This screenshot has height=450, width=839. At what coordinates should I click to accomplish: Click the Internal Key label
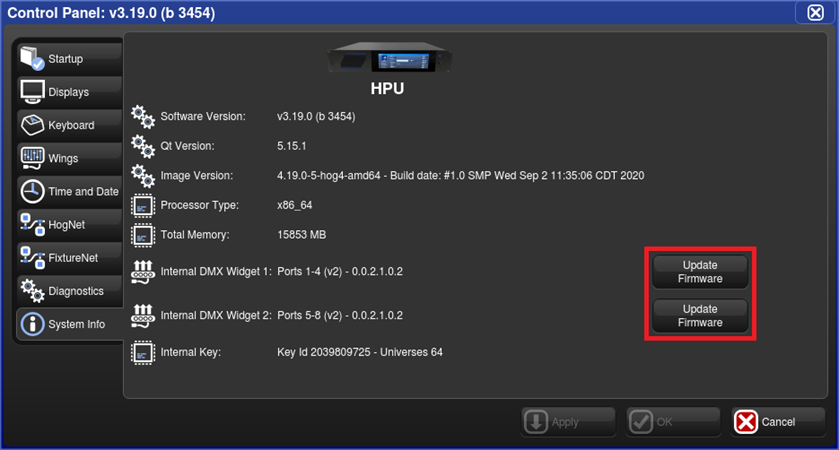(190, 353)
